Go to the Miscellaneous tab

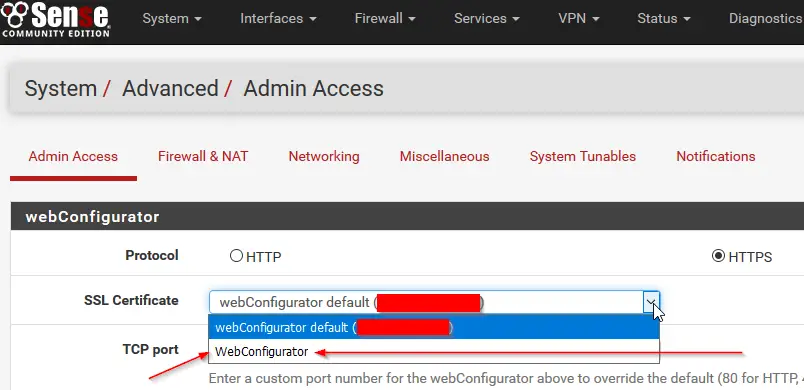[445, 156]
